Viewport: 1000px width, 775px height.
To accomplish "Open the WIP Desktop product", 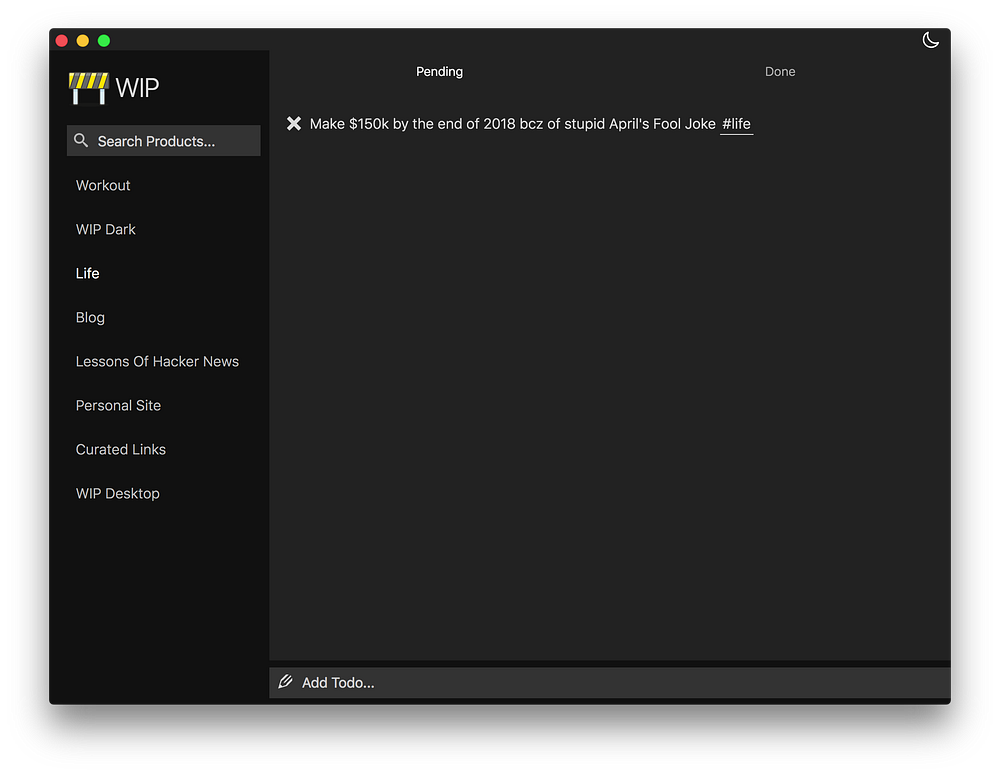I will (117, 493).
